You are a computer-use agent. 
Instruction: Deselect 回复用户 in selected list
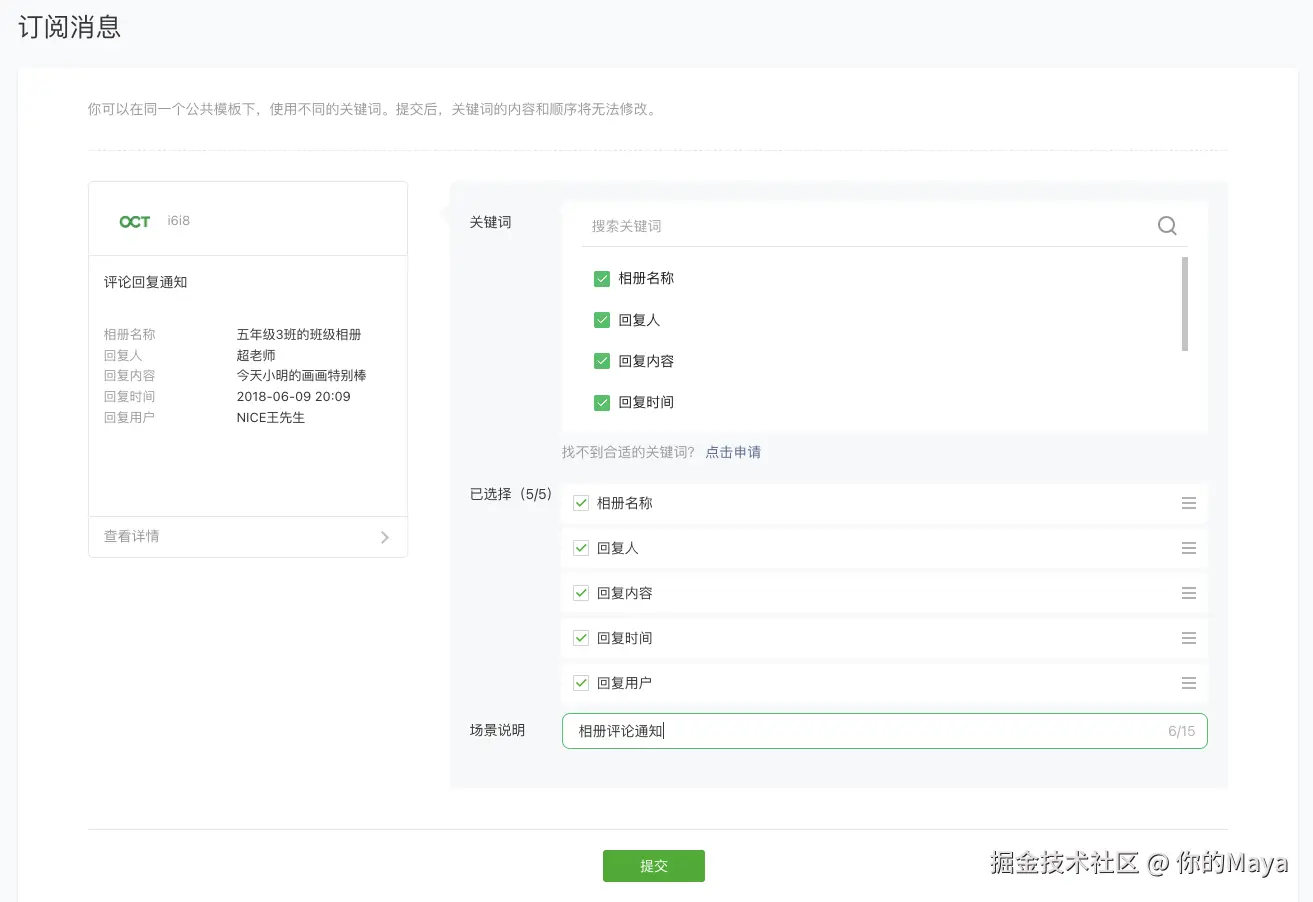[581, 683]
